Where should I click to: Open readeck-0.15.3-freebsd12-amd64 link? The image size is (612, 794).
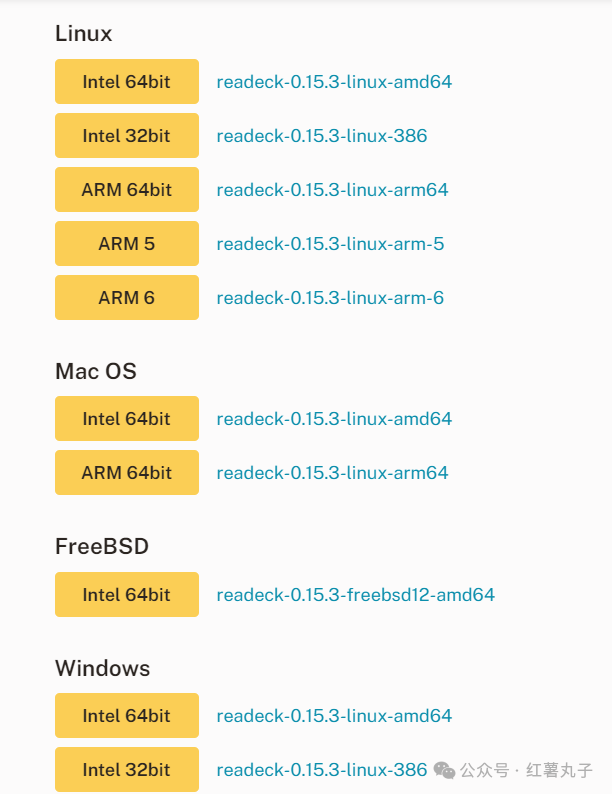(355, 594)
